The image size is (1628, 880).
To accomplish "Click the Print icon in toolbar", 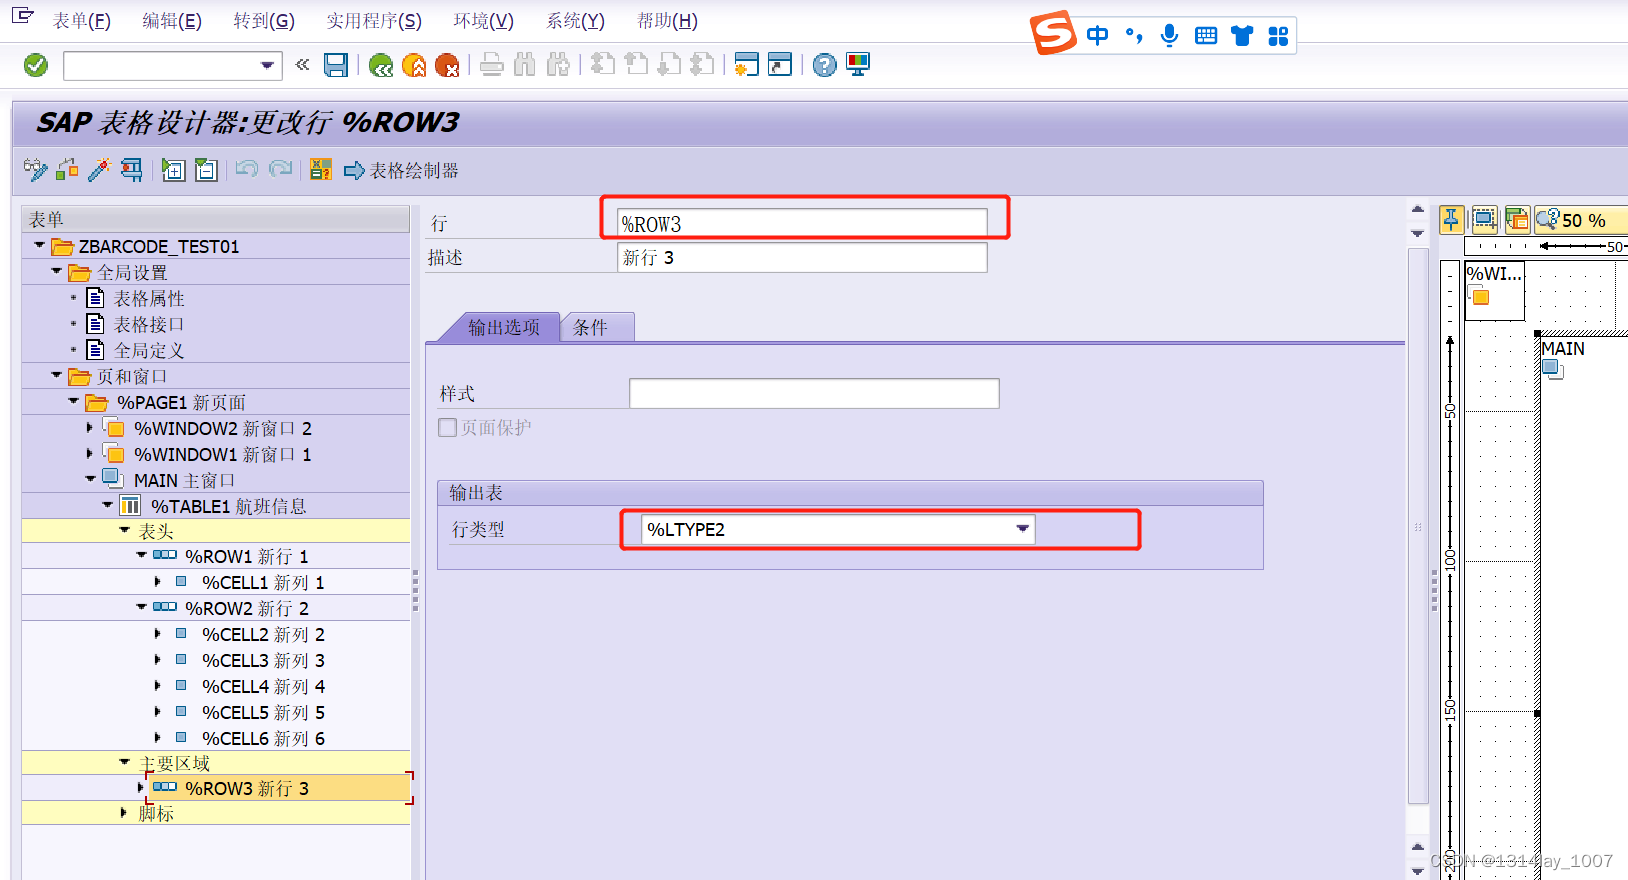I will (x=491, y=65).
